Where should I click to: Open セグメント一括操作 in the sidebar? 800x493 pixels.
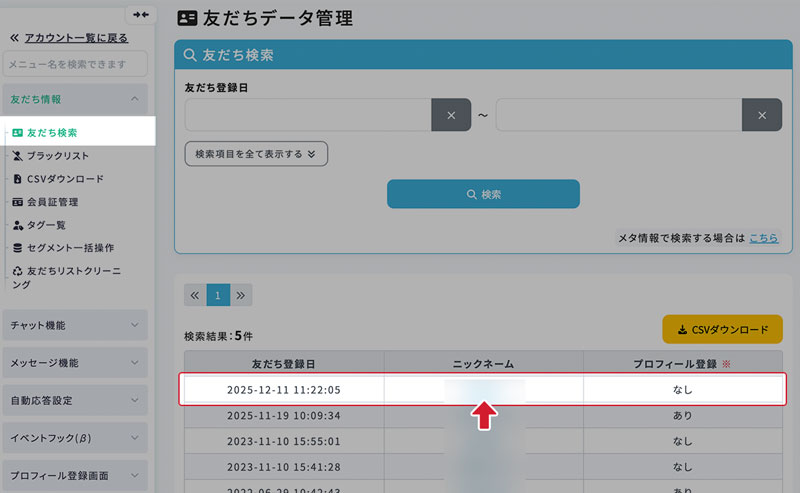click(70, 248)
